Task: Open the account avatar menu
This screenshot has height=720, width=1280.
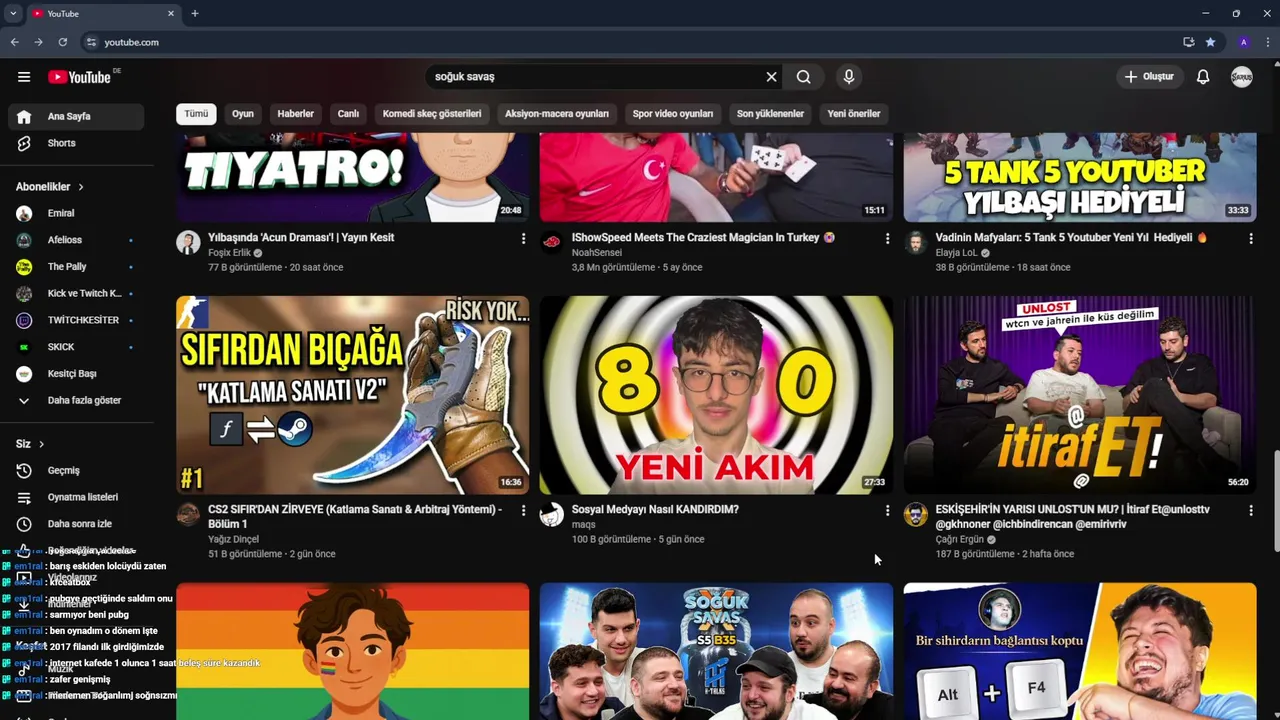Action: pos(1242,77)
